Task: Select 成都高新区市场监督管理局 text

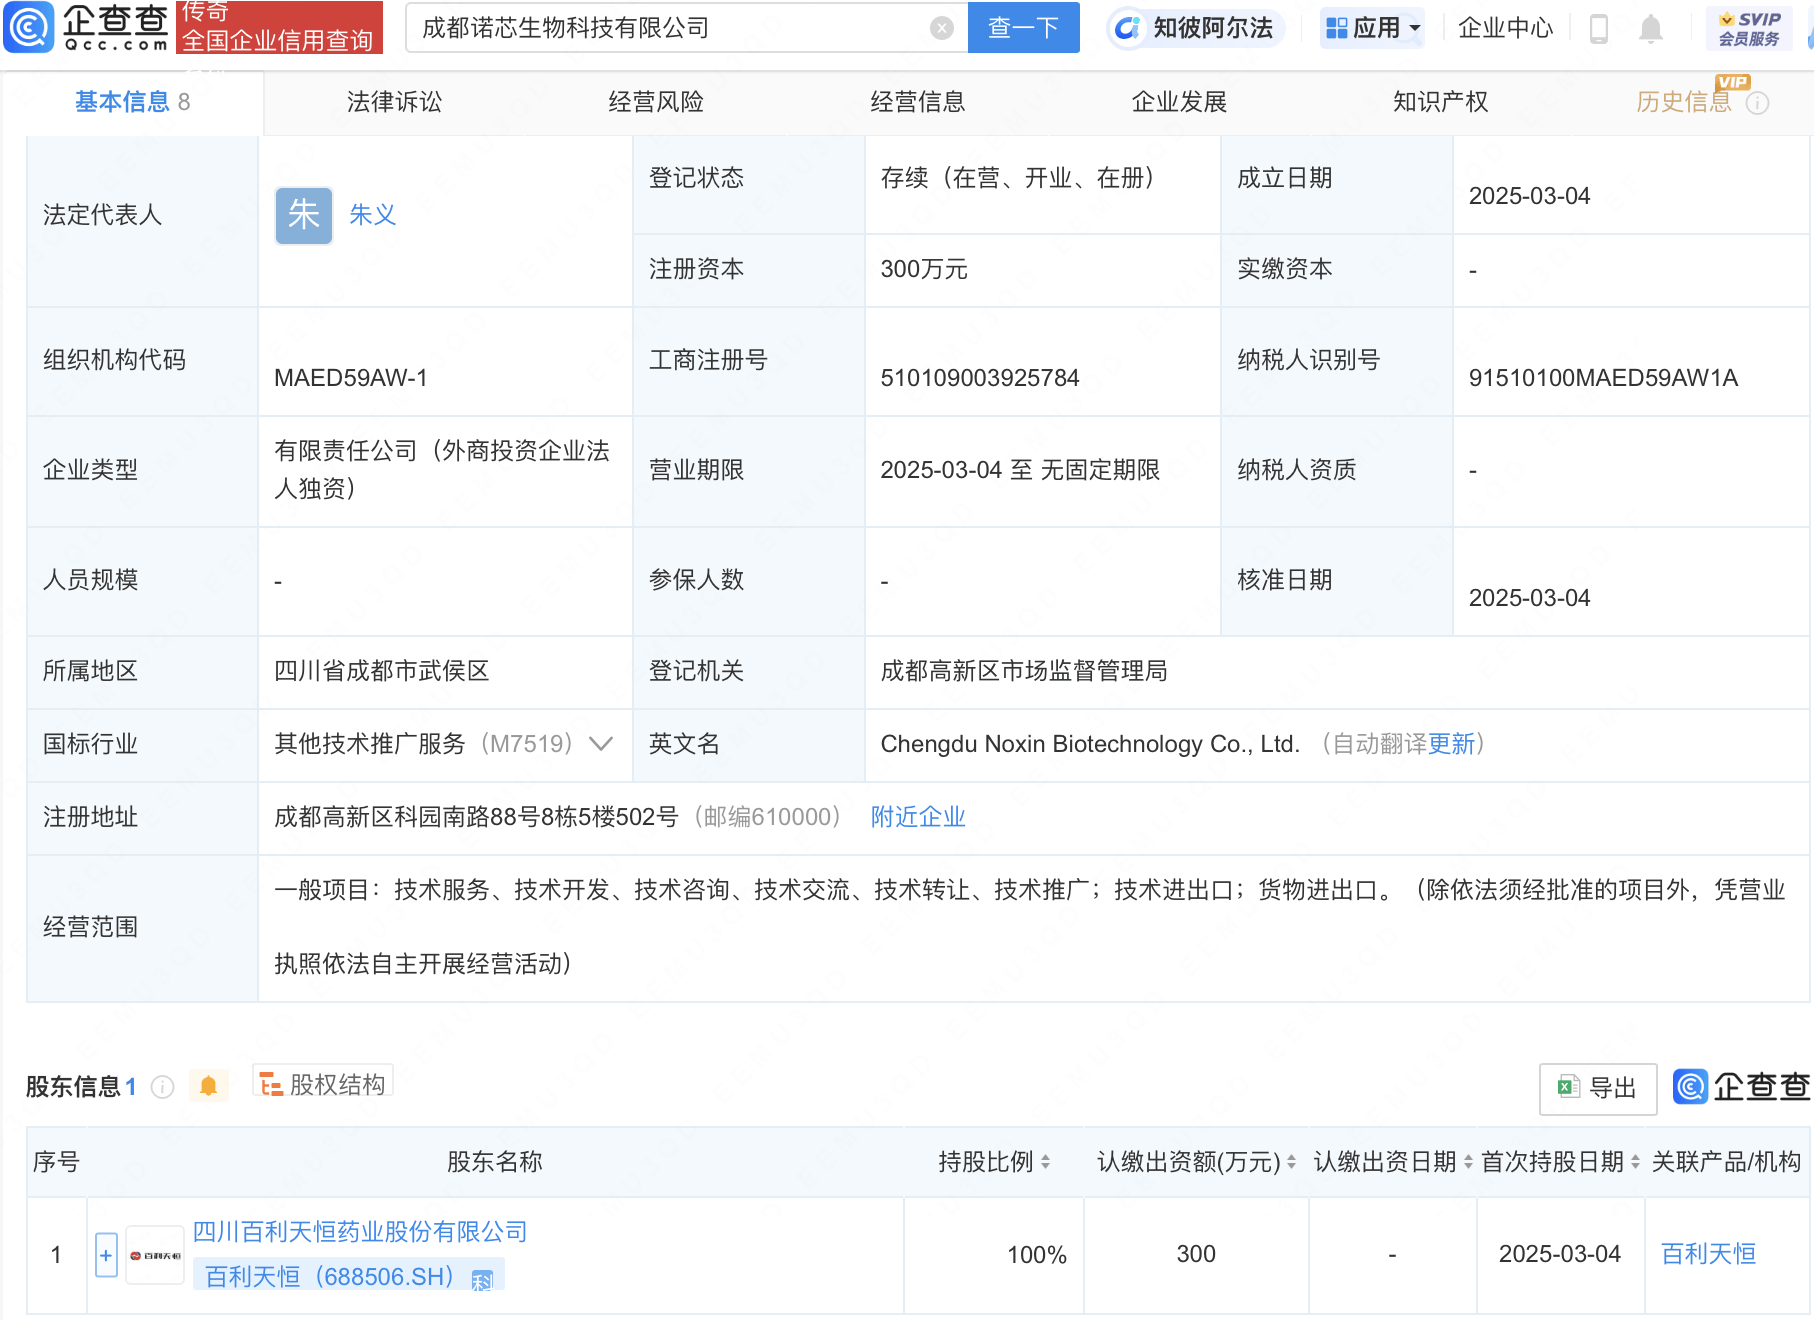Action: click(x=1024, y=671)
